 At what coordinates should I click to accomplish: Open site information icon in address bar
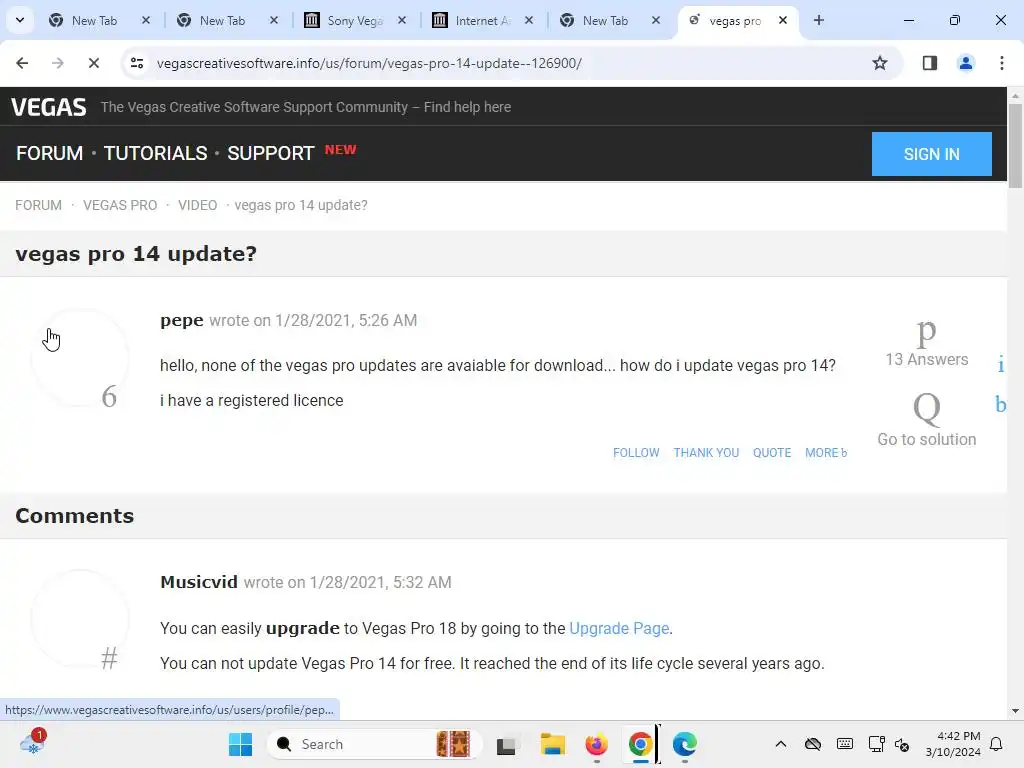(x=136, y=63)
